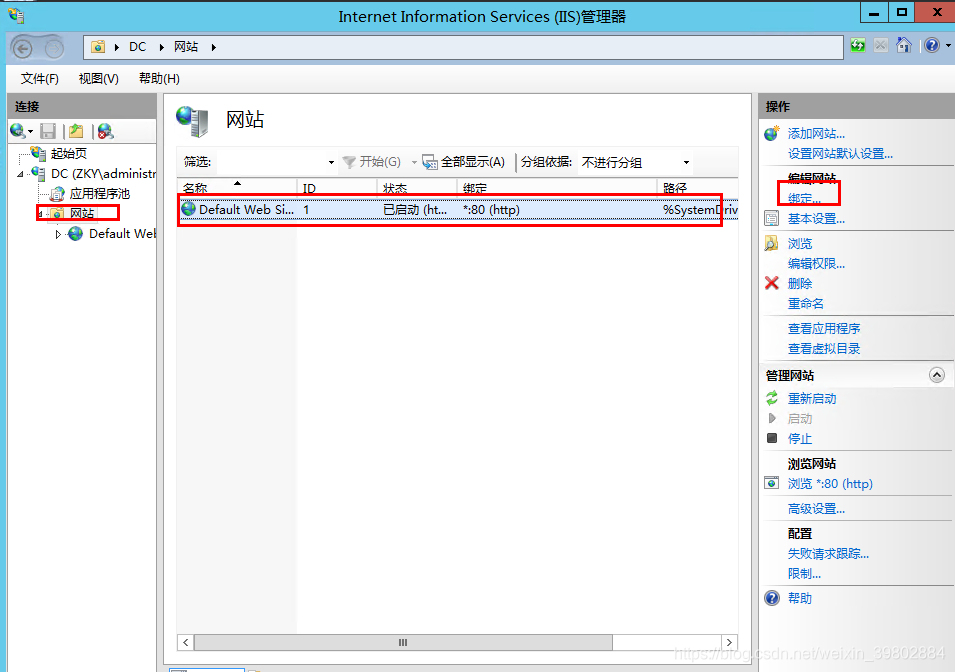The height and width of the screenshot is (672, 955).
Task: Click the save disk icon in the 连接 toolbar
Action: click(48, 130)
